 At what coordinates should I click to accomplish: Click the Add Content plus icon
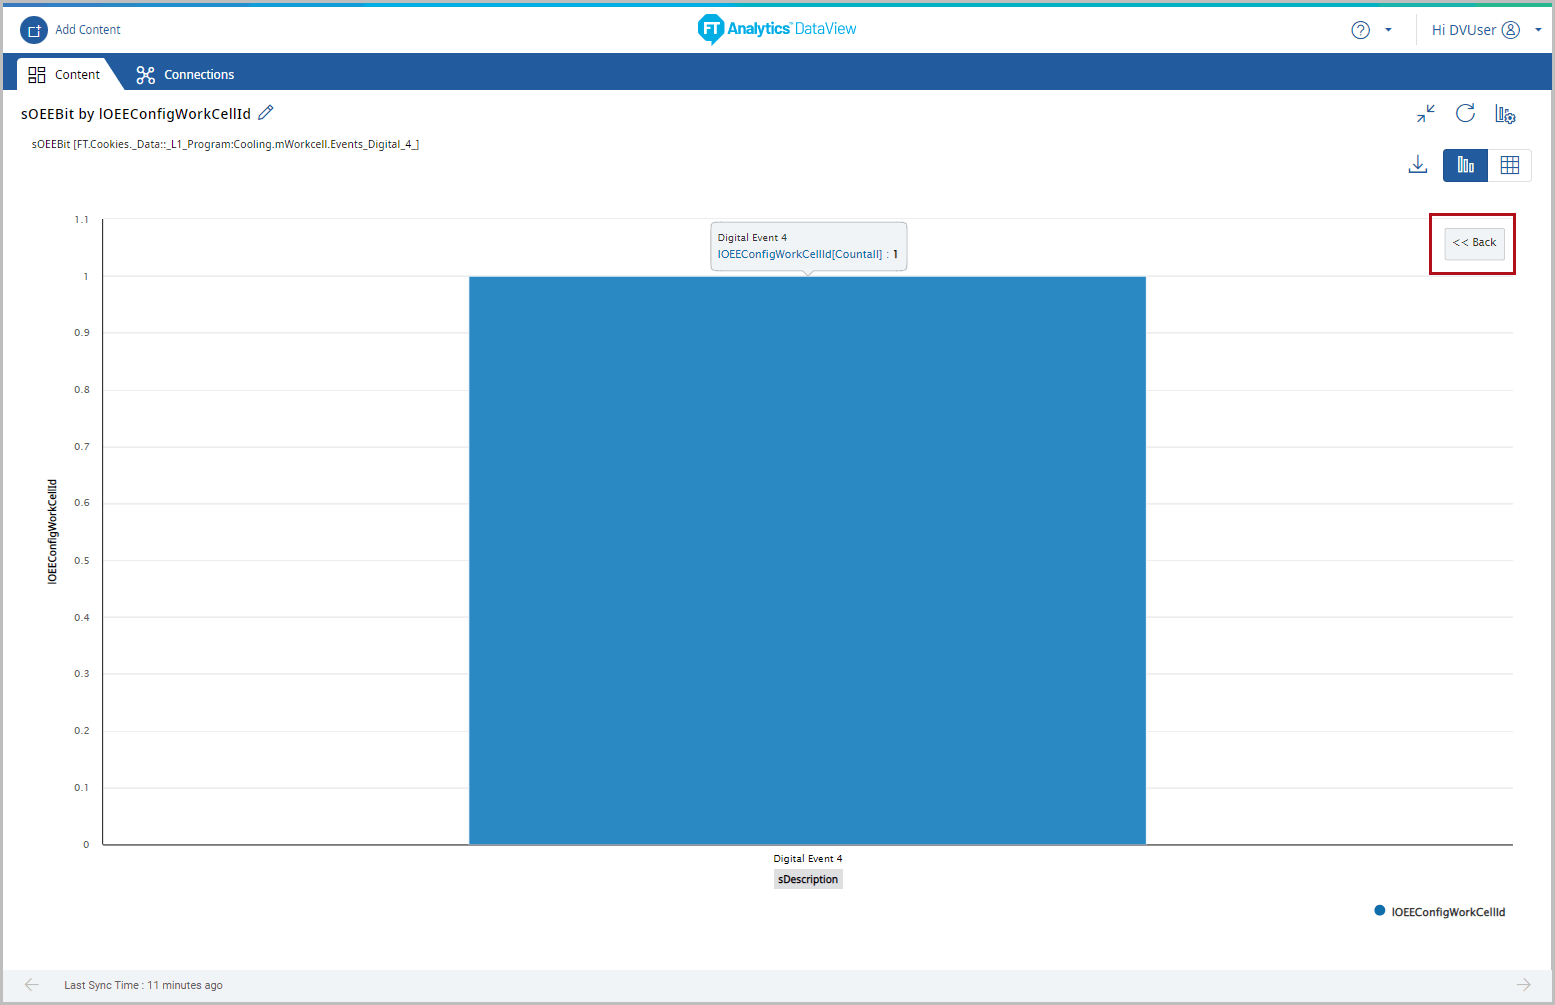coord(34,30)
